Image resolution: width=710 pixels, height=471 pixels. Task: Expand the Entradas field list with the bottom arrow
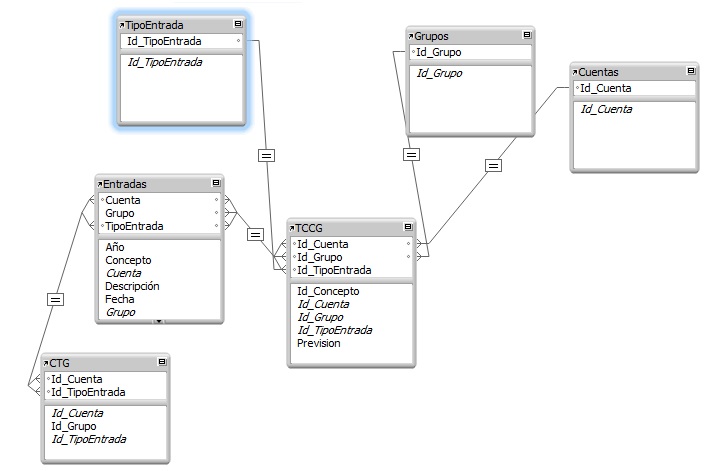coord(159,321)
